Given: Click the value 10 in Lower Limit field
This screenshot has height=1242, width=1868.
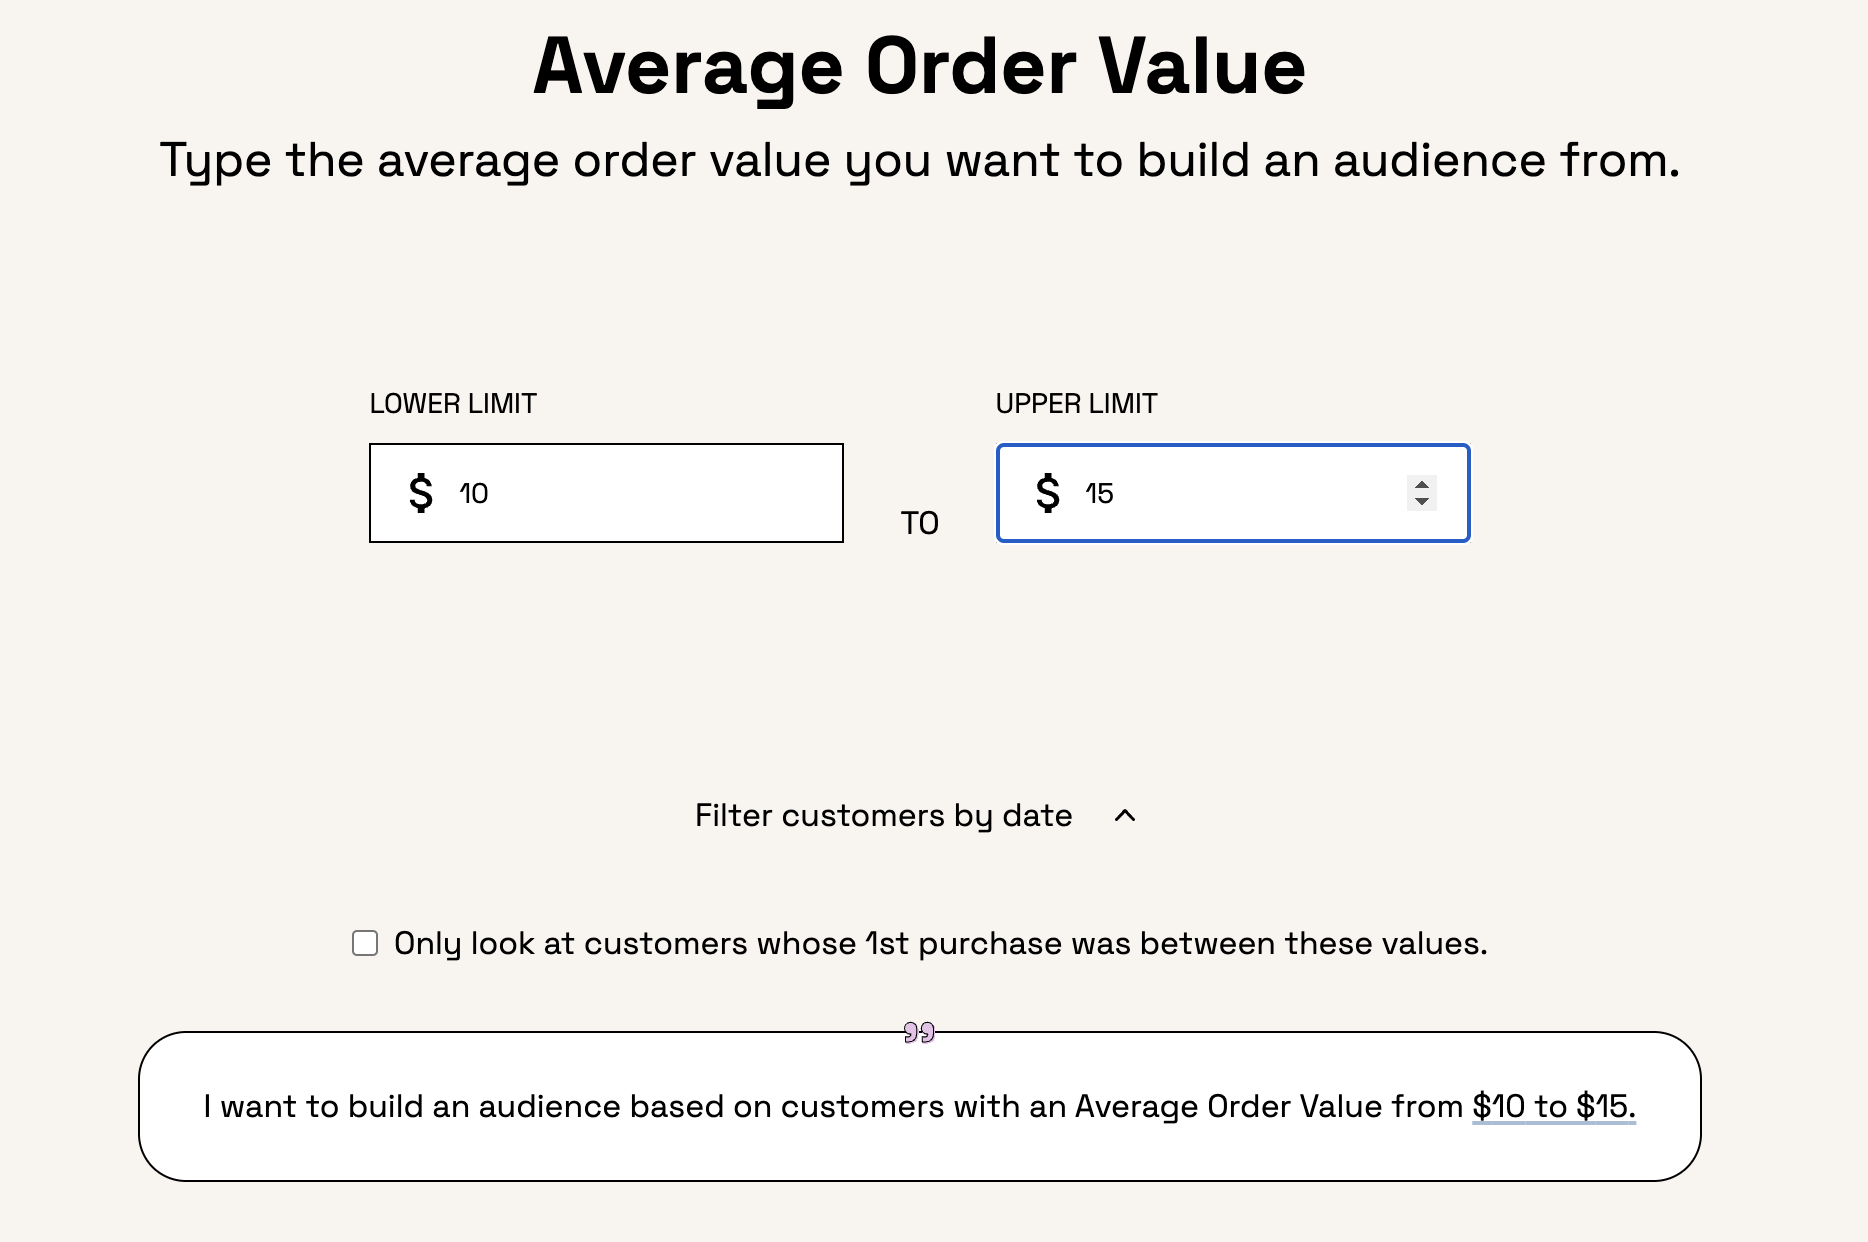Looking at the screenshot, I should 473,493.
